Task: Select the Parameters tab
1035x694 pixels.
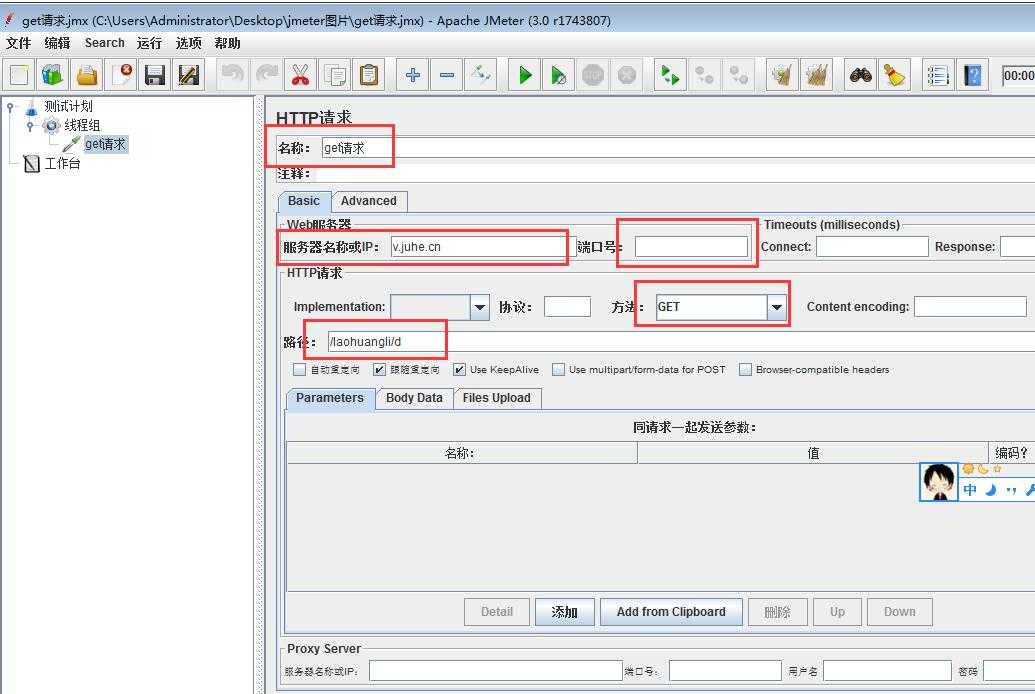Action: click(x=330, y=398)
